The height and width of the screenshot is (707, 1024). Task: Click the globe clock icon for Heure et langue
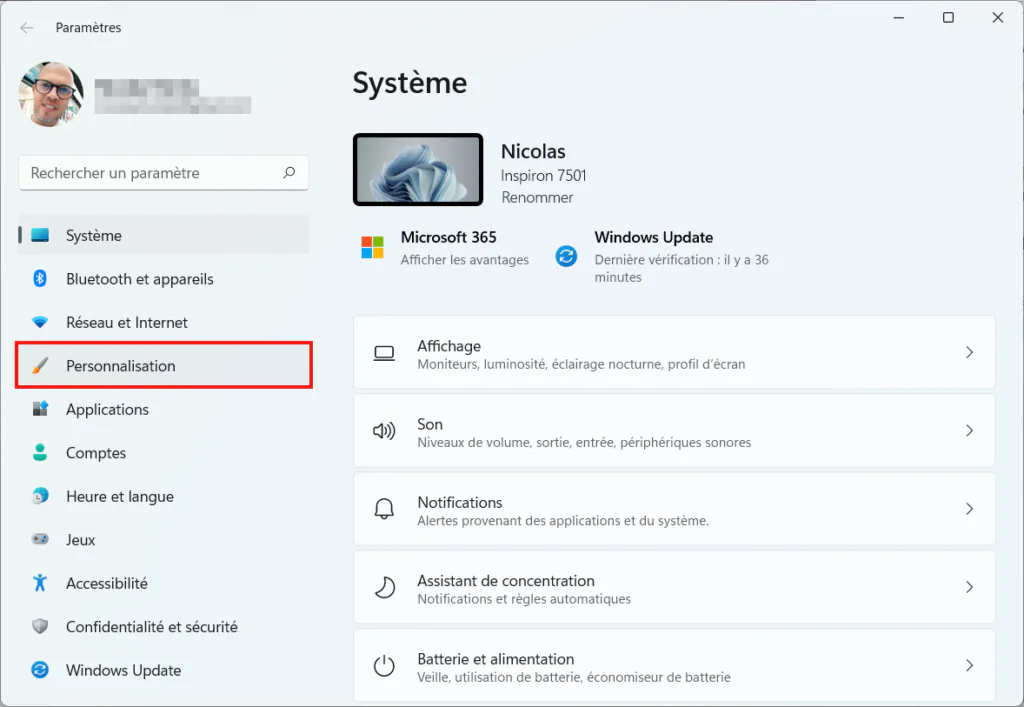click(x=40, y=496)
